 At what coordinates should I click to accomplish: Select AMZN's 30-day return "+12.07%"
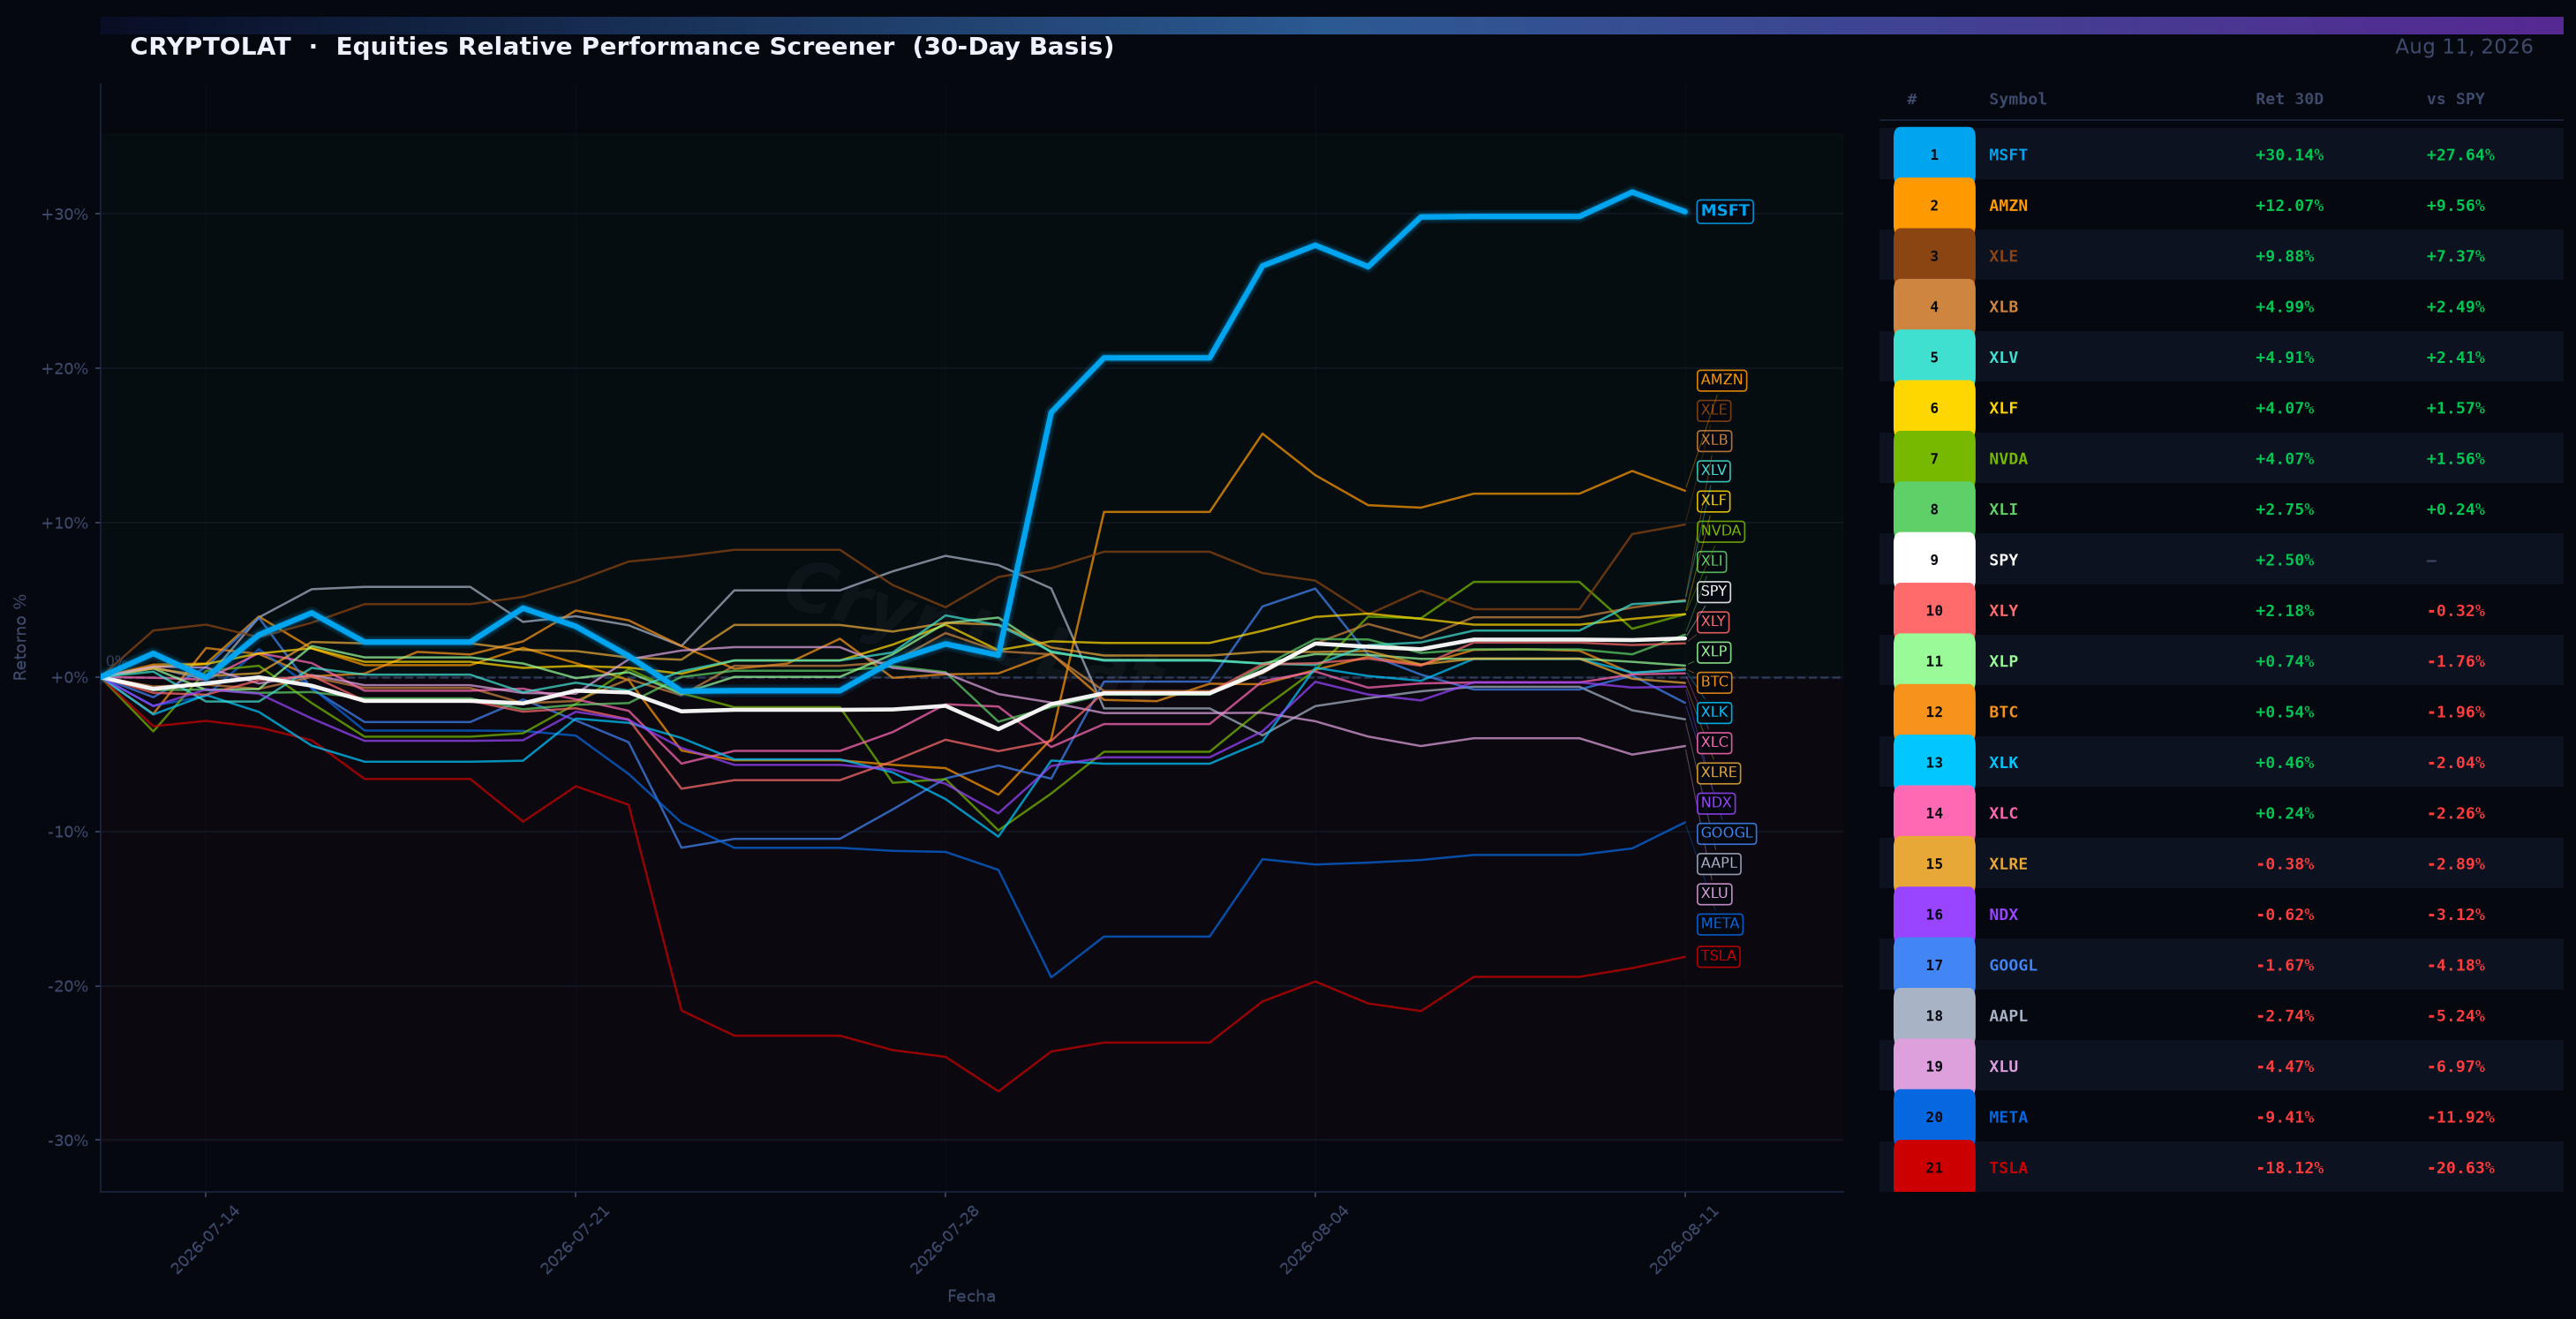point(2289,206)
